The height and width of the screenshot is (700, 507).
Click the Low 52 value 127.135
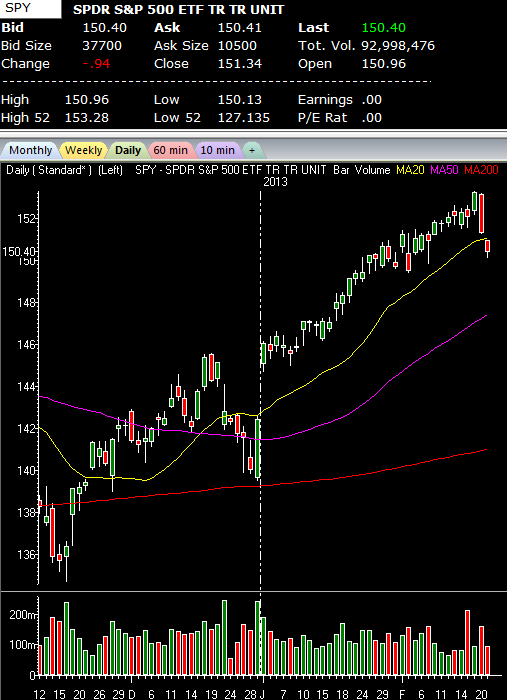(x=244, y=118)
